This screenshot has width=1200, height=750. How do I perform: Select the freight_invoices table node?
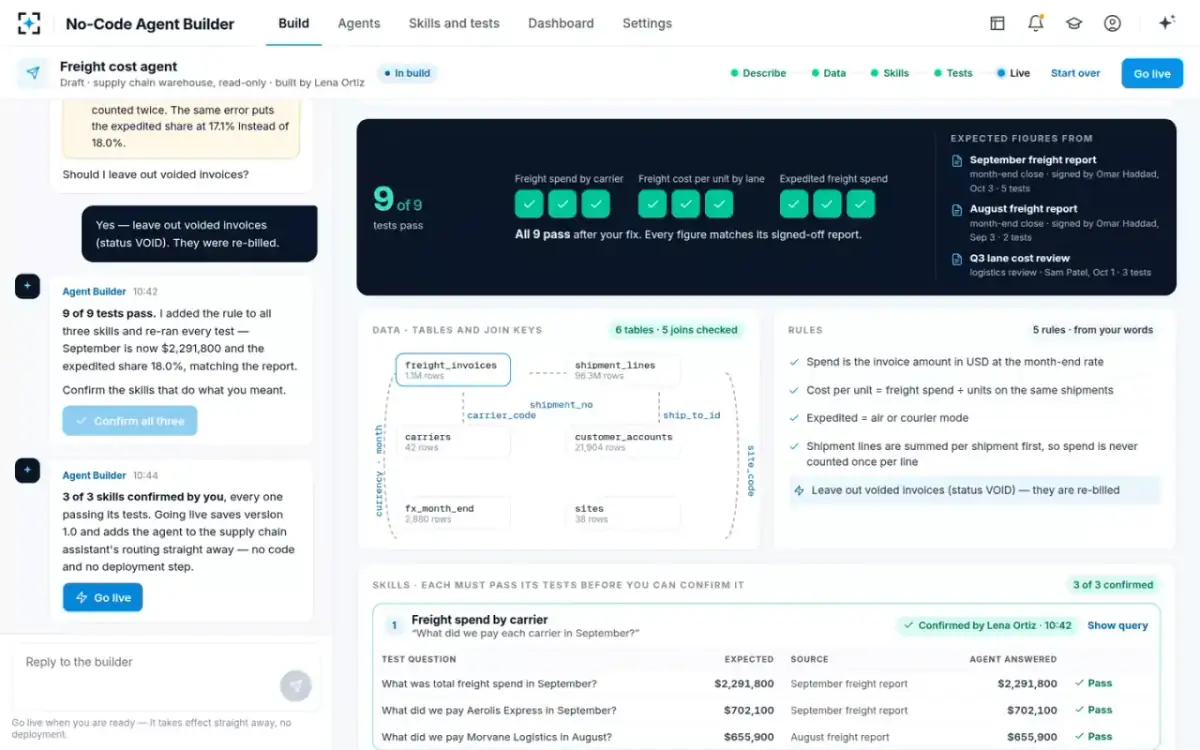[x=453, y=370]
